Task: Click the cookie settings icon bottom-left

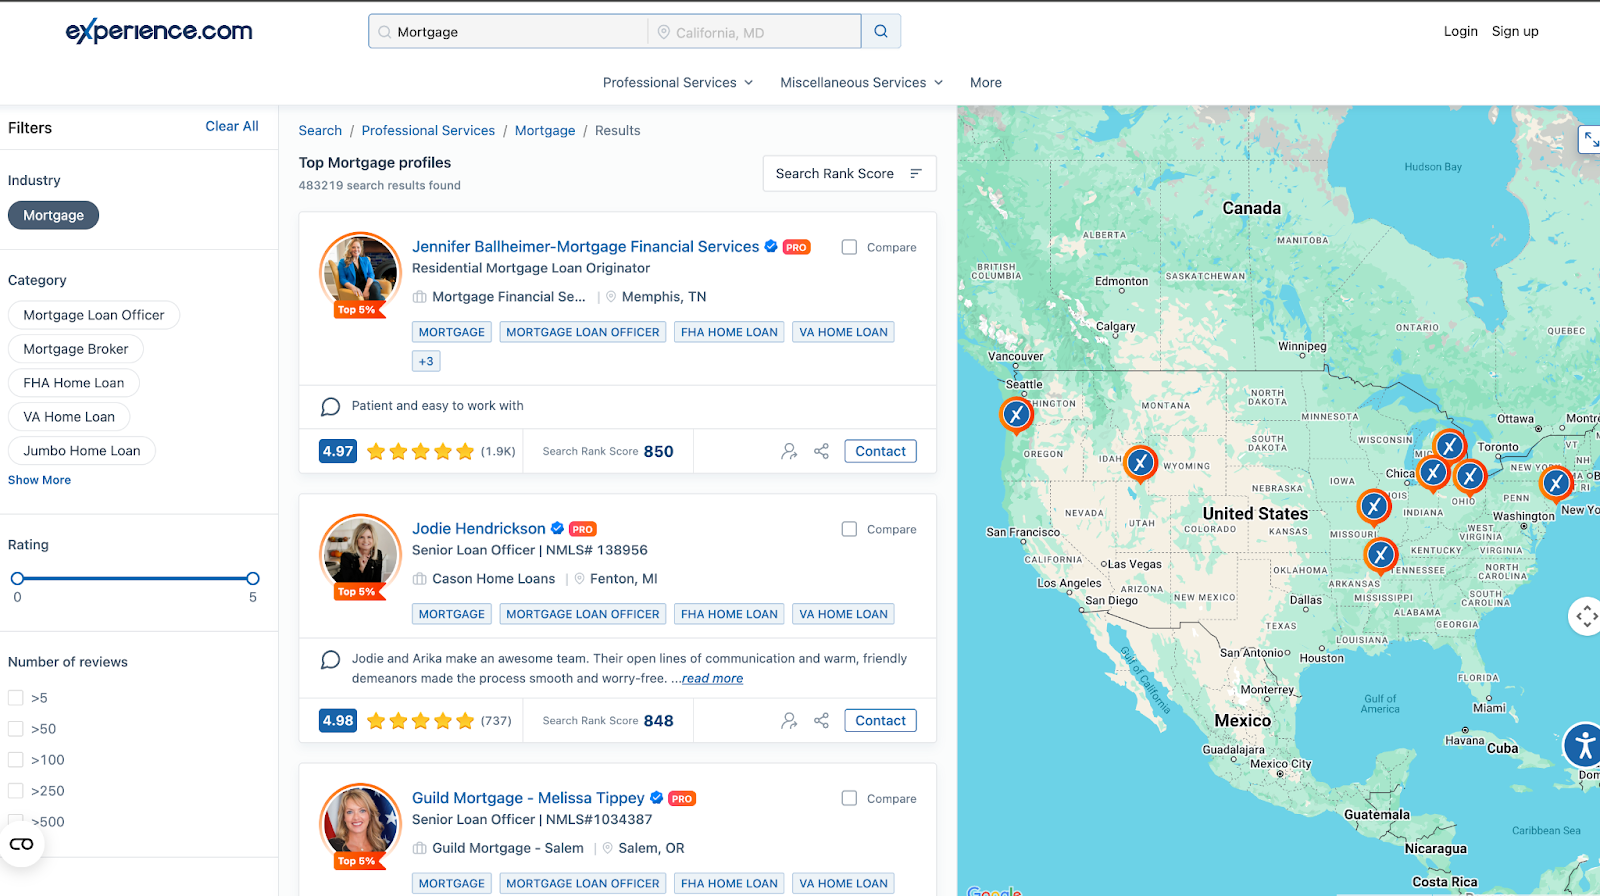Action: pos(21,844)
